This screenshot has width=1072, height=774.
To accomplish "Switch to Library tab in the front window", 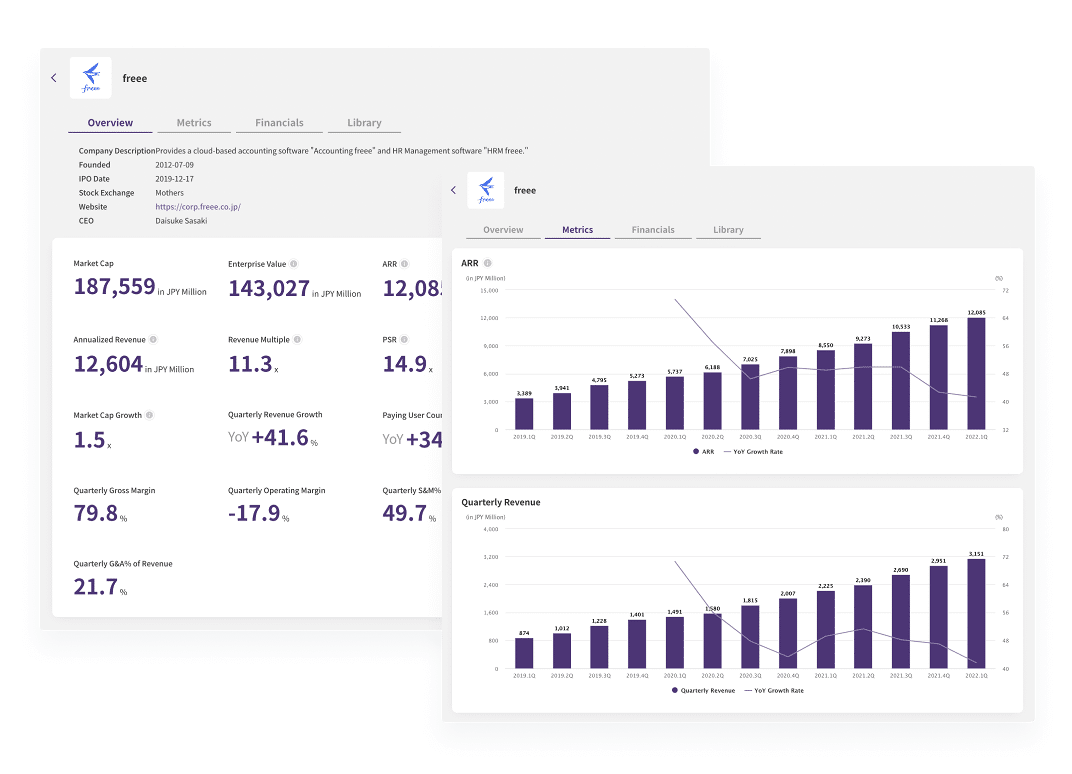I will tap(728, 230).
